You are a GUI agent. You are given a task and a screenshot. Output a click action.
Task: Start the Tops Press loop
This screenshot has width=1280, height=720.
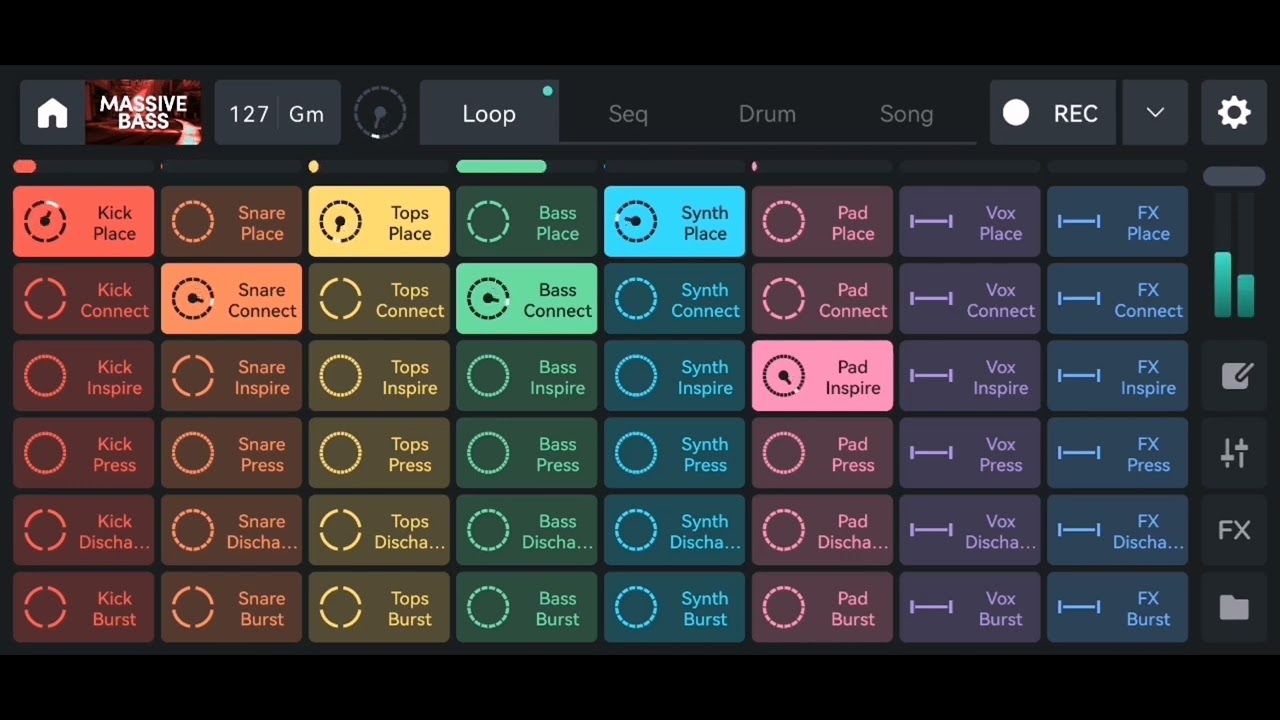click(379, 453)
